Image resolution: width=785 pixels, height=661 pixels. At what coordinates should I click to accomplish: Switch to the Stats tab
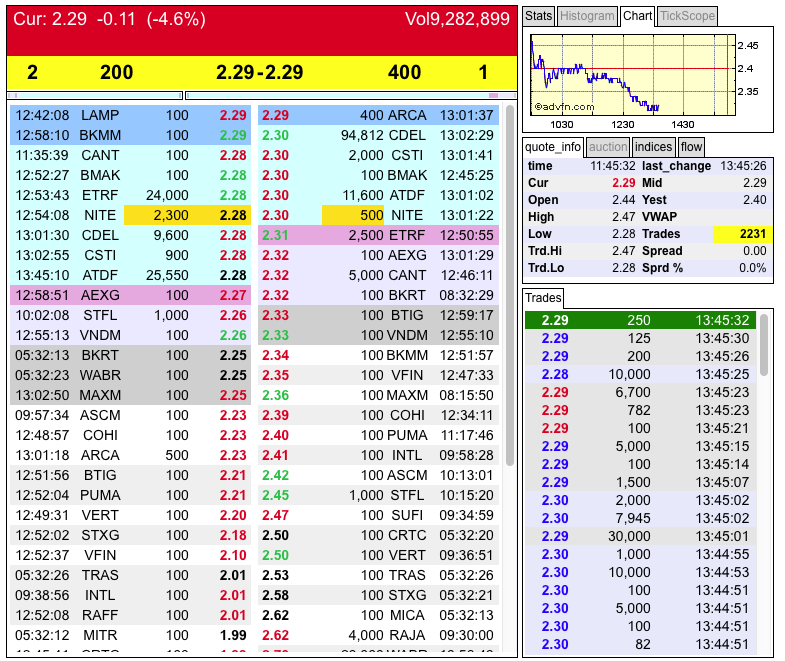click(538, 16)
